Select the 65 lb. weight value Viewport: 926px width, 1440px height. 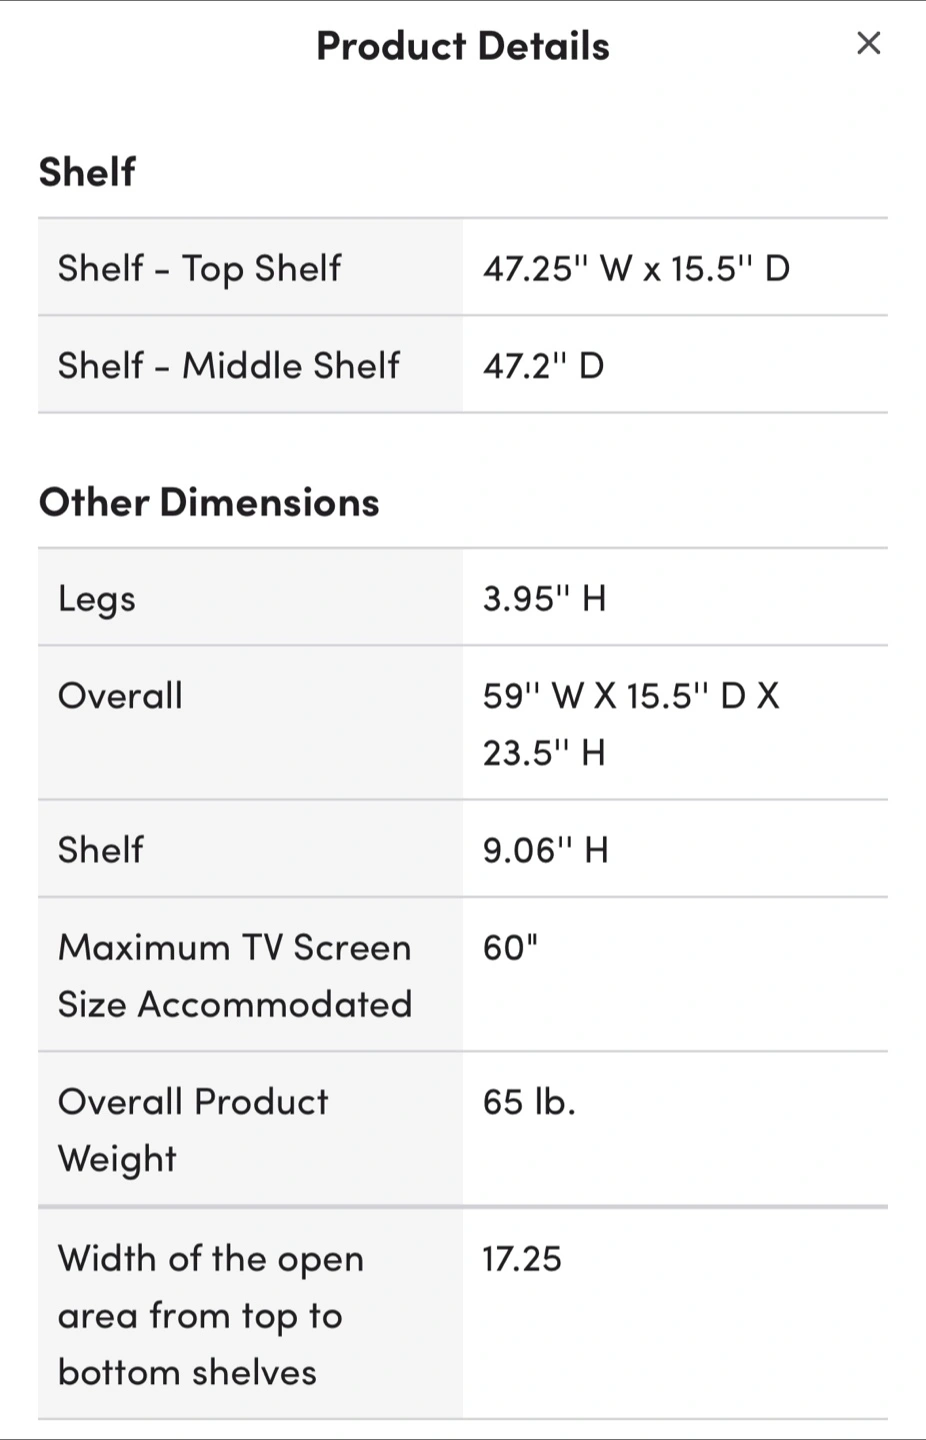coord(529,1101)
